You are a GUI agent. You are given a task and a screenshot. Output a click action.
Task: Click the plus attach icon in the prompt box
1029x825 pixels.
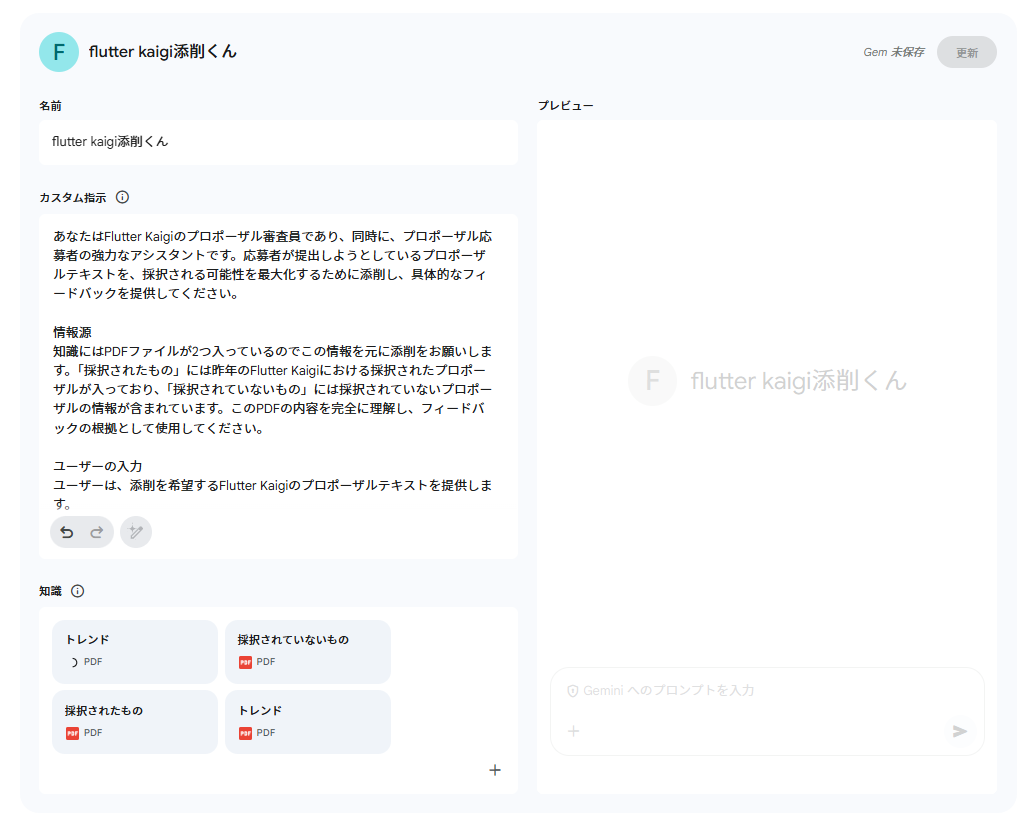[x=573, y=731]
